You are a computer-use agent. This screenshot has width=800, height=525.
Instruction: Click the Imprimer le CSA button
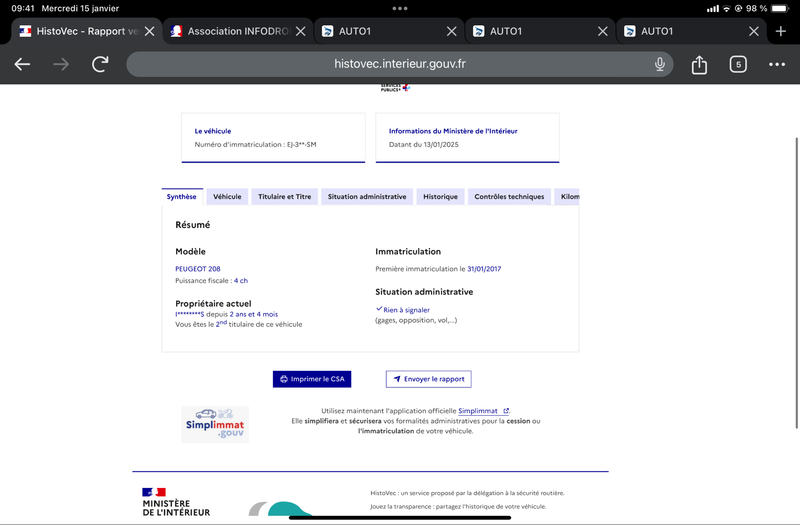coord(312,379)
